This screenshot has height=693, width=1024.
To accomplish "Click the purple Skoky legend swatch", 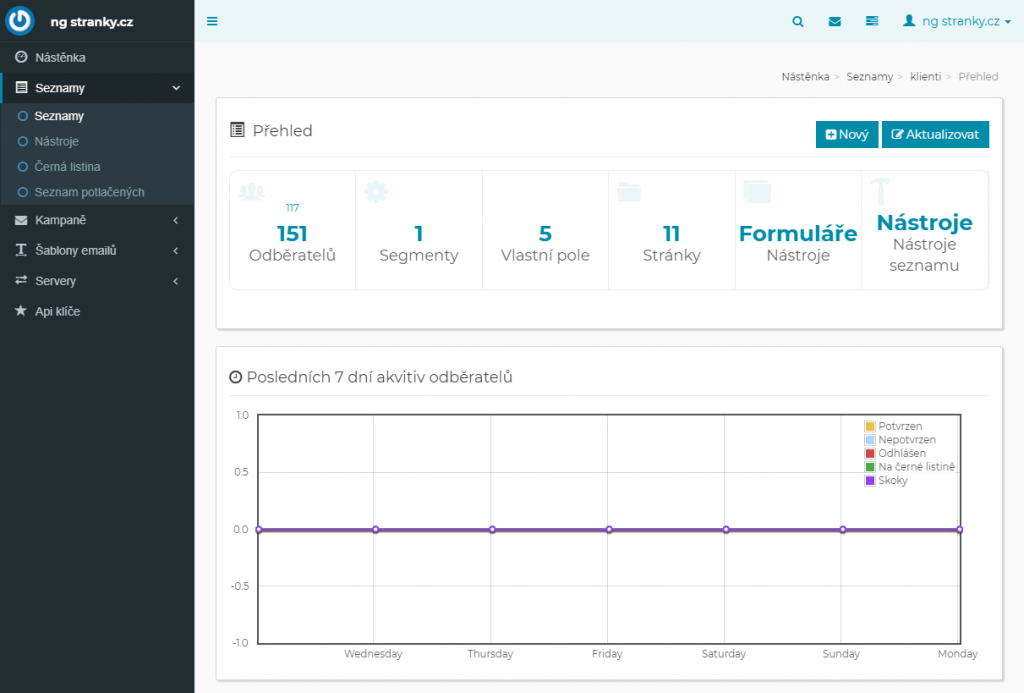I will [870, 481].
